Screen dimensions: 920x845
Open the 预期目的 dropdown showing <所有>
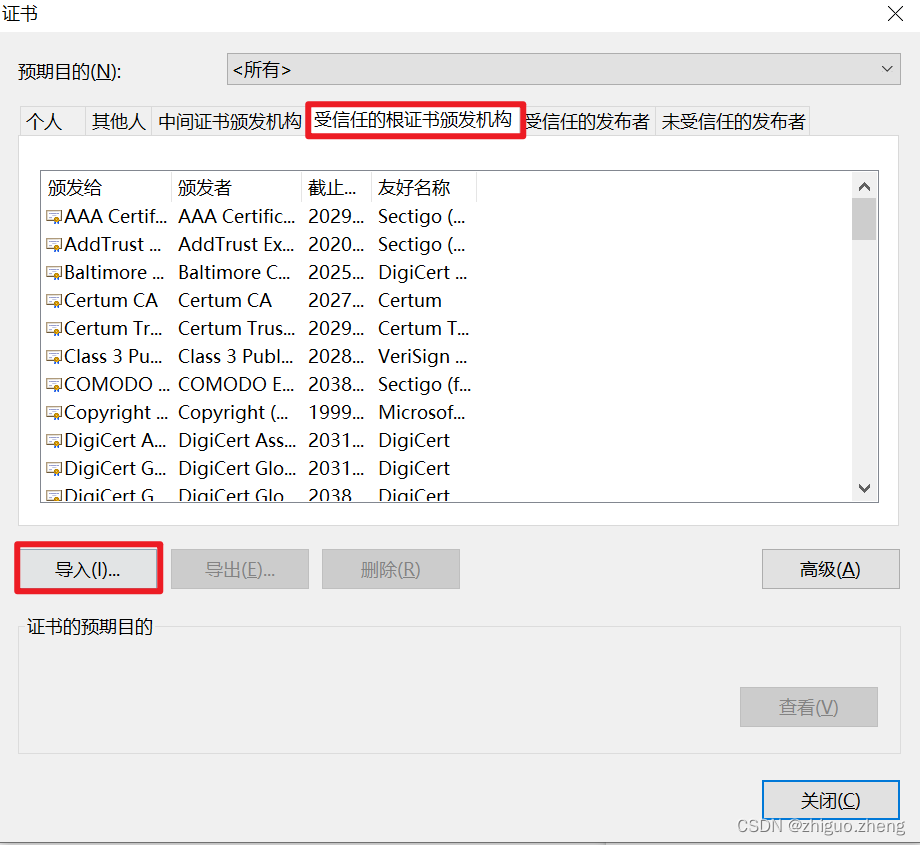coord(563,69)
